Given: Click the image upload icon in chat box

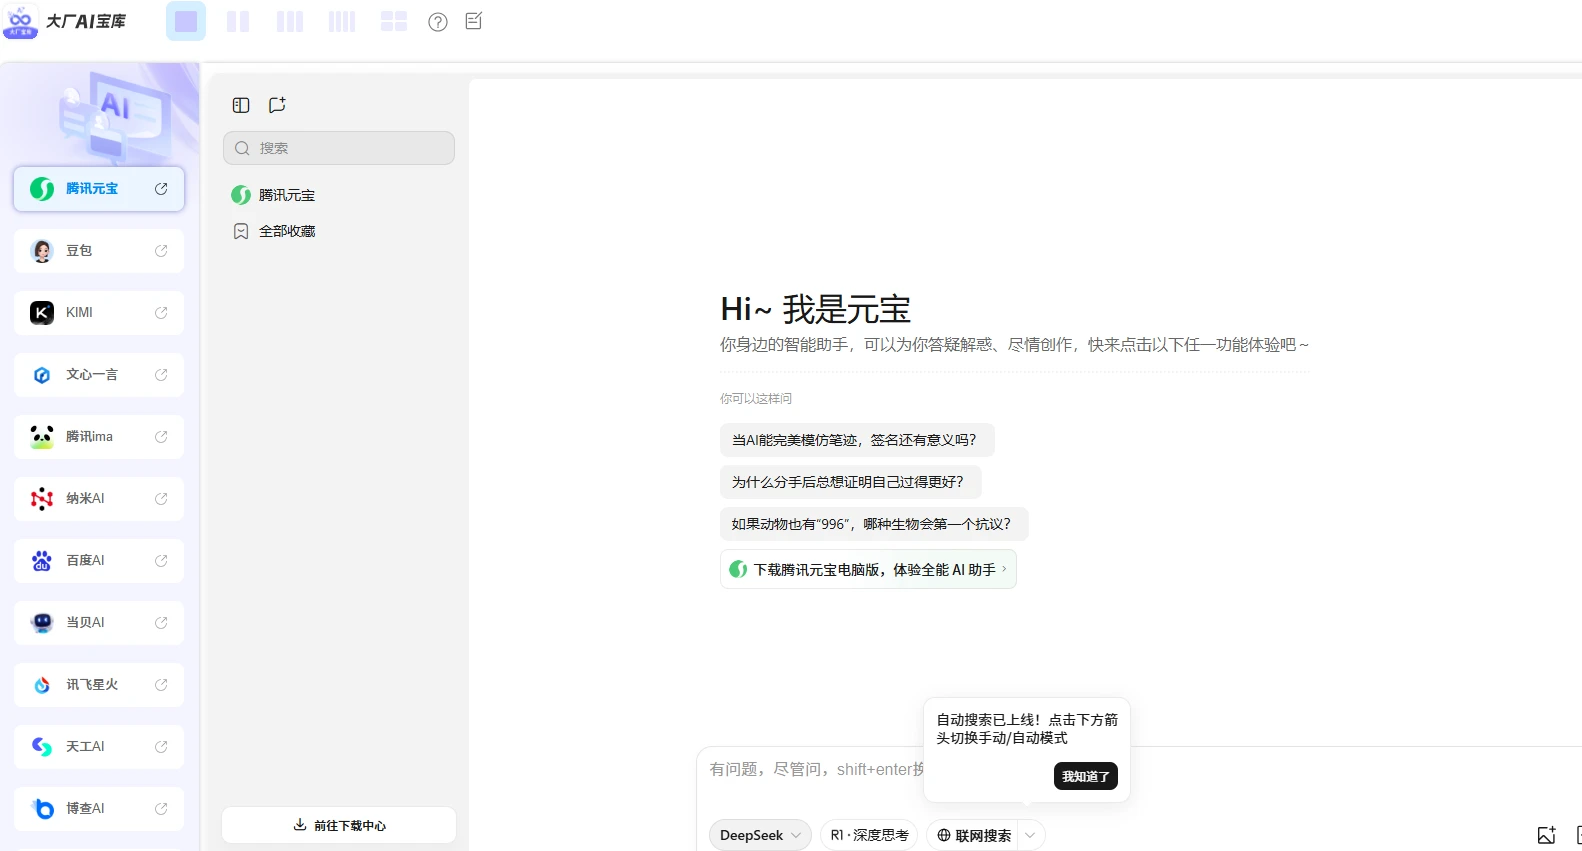Looking at the screenshot, I should pyautogui.click(x=1546, y=835).
